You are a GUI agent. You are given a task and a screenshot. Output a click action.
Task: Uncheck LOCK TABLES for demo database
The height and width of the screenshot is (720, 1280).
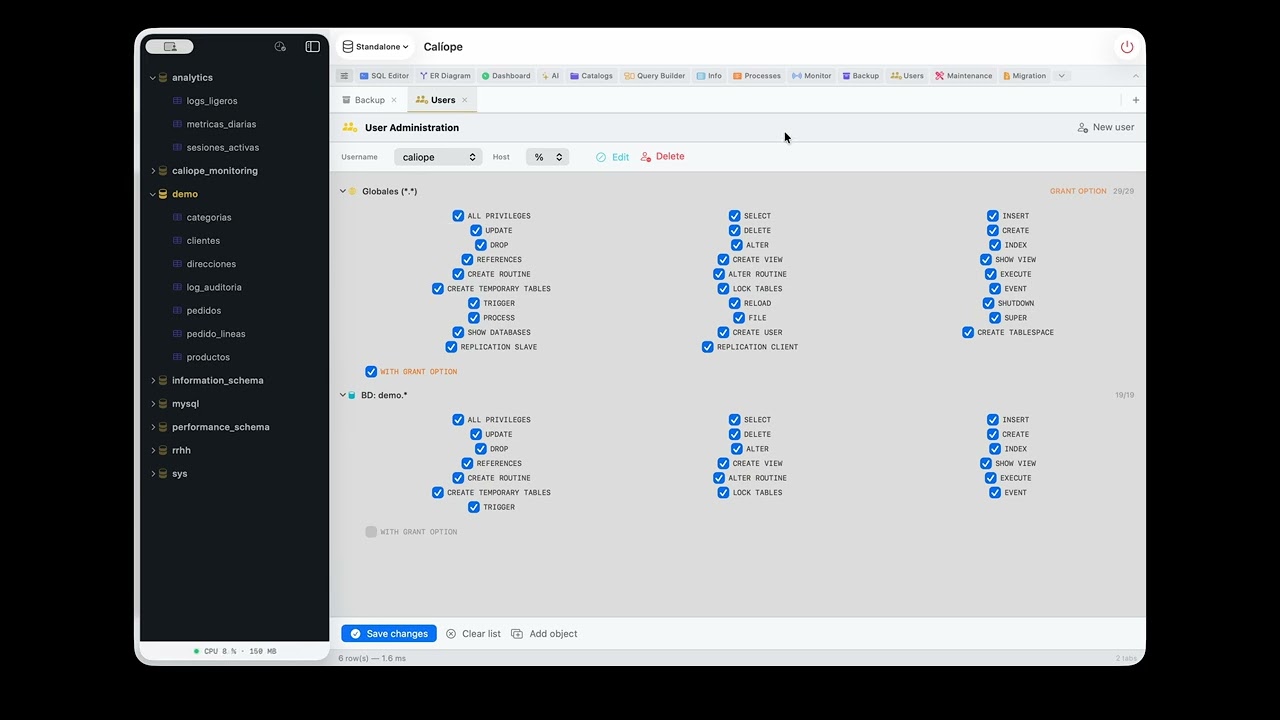(723, 493)
